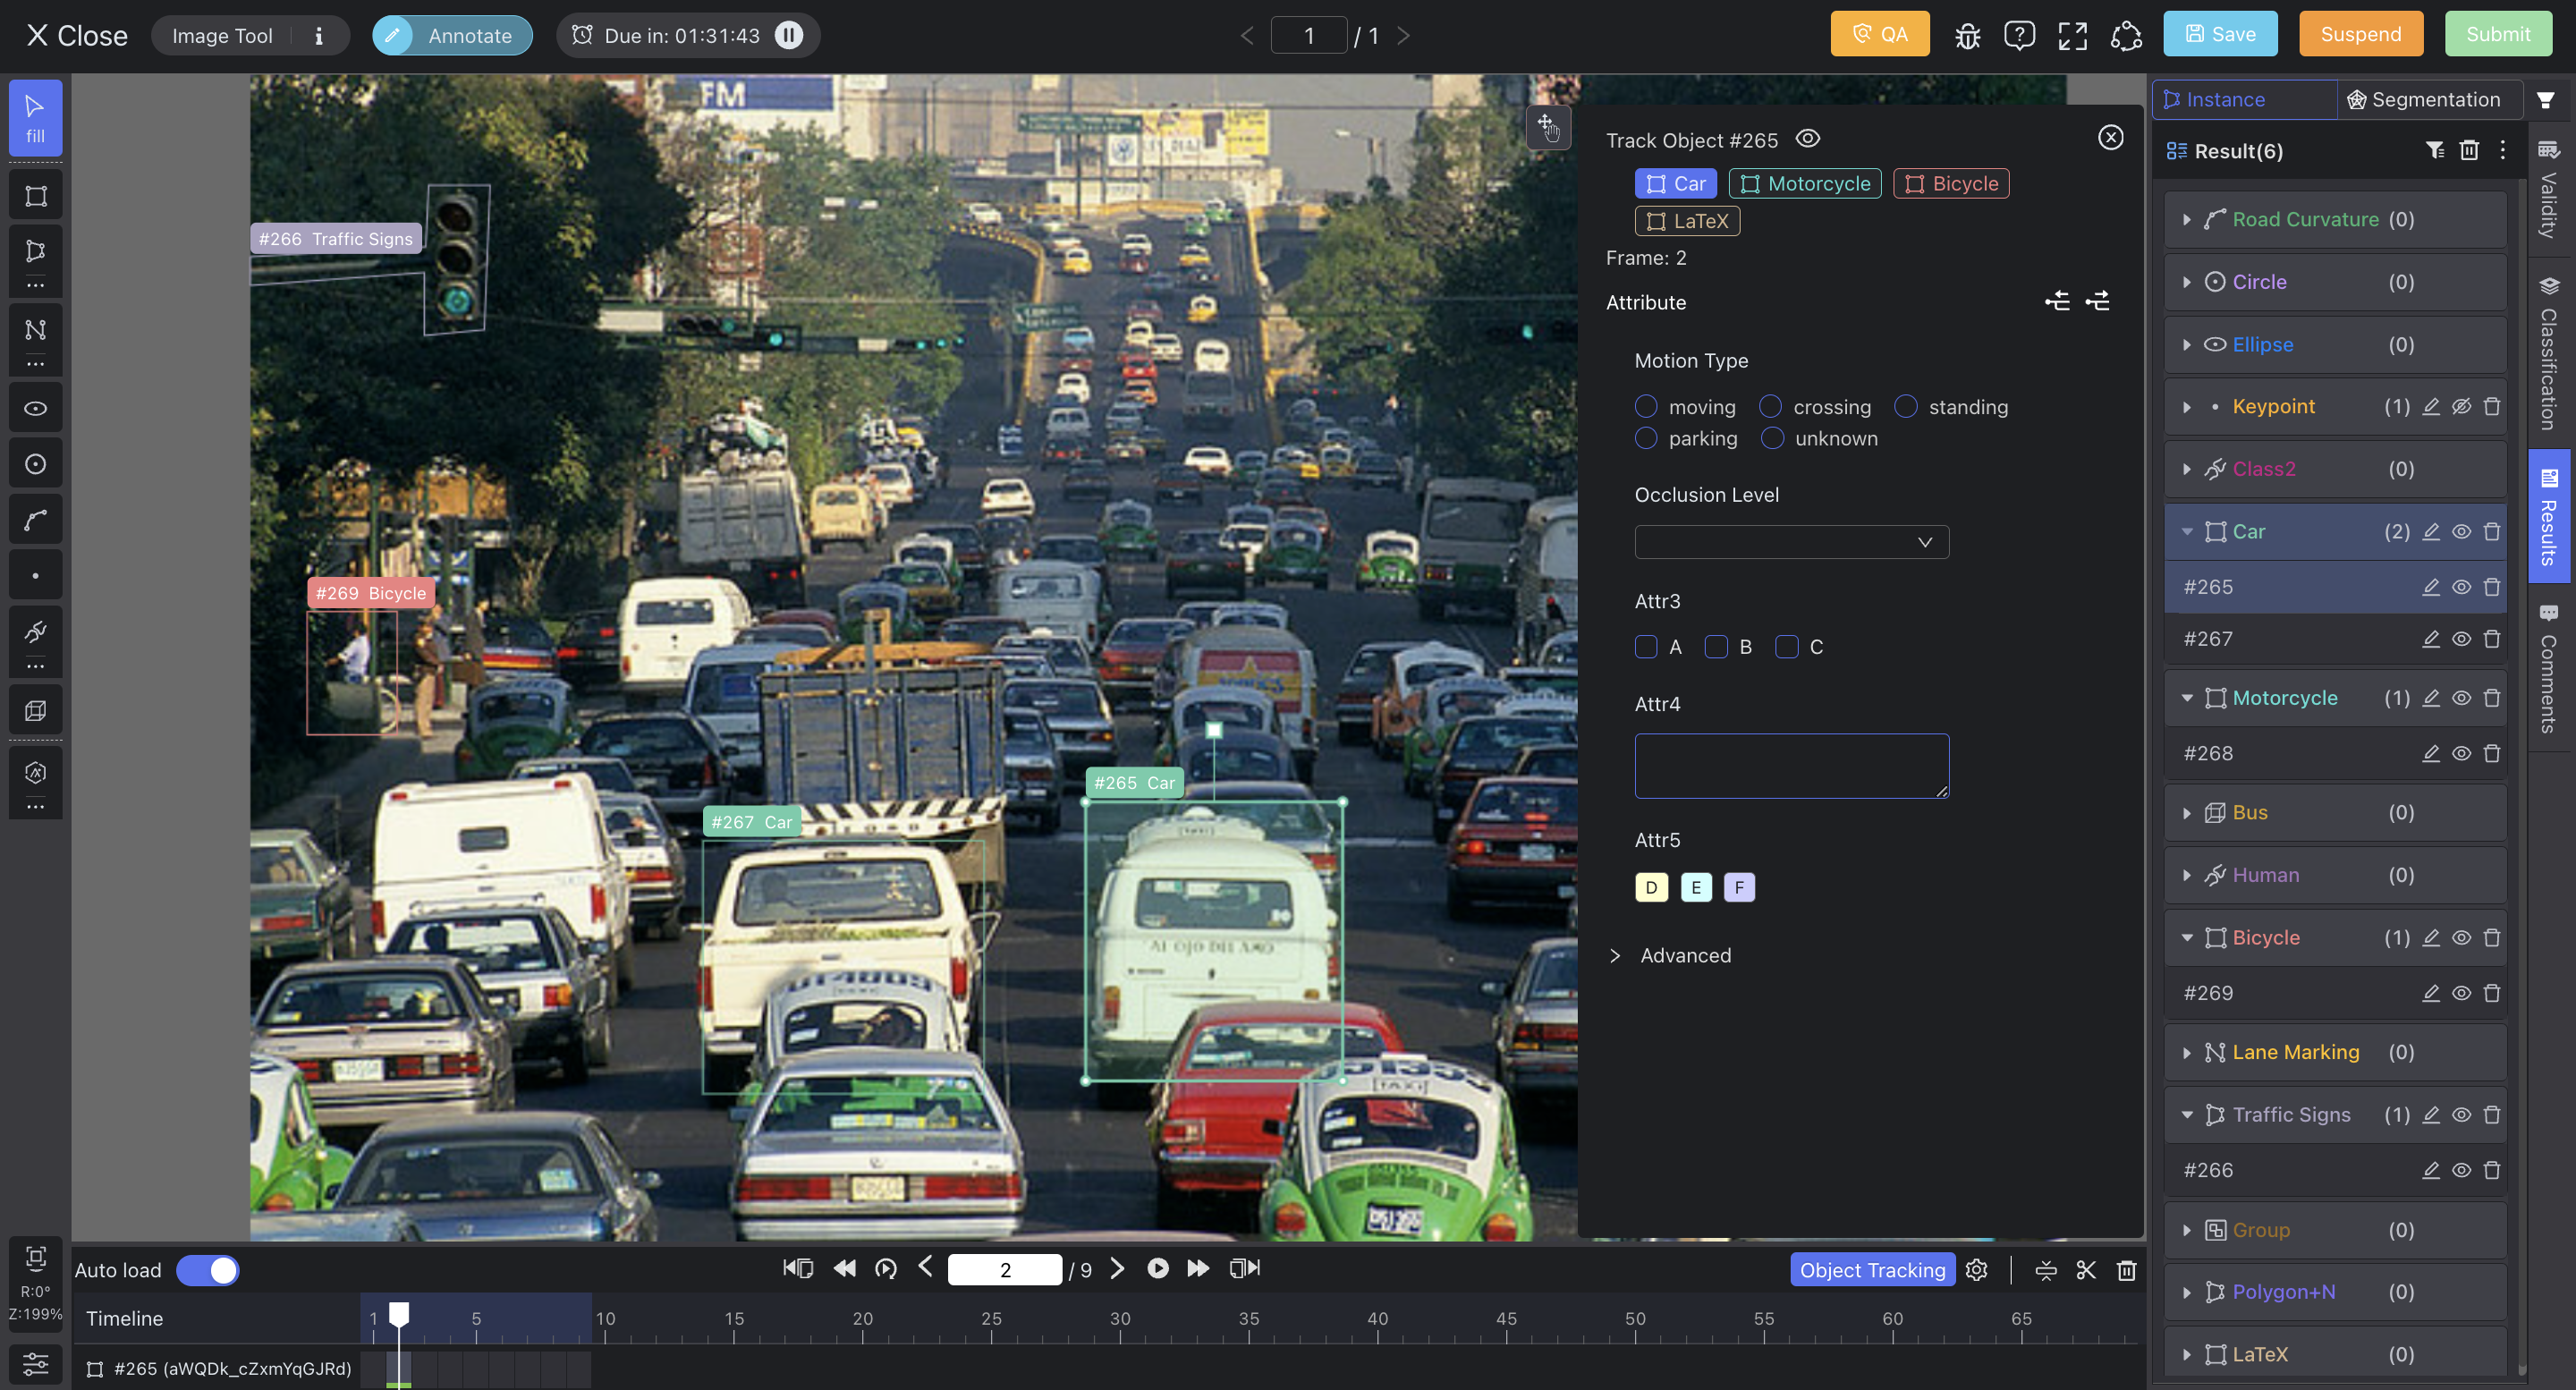The height and width of the screenshot is (1390, 2576).
Task: Expand the Lane Marking group
Action: [2186, 1053]
